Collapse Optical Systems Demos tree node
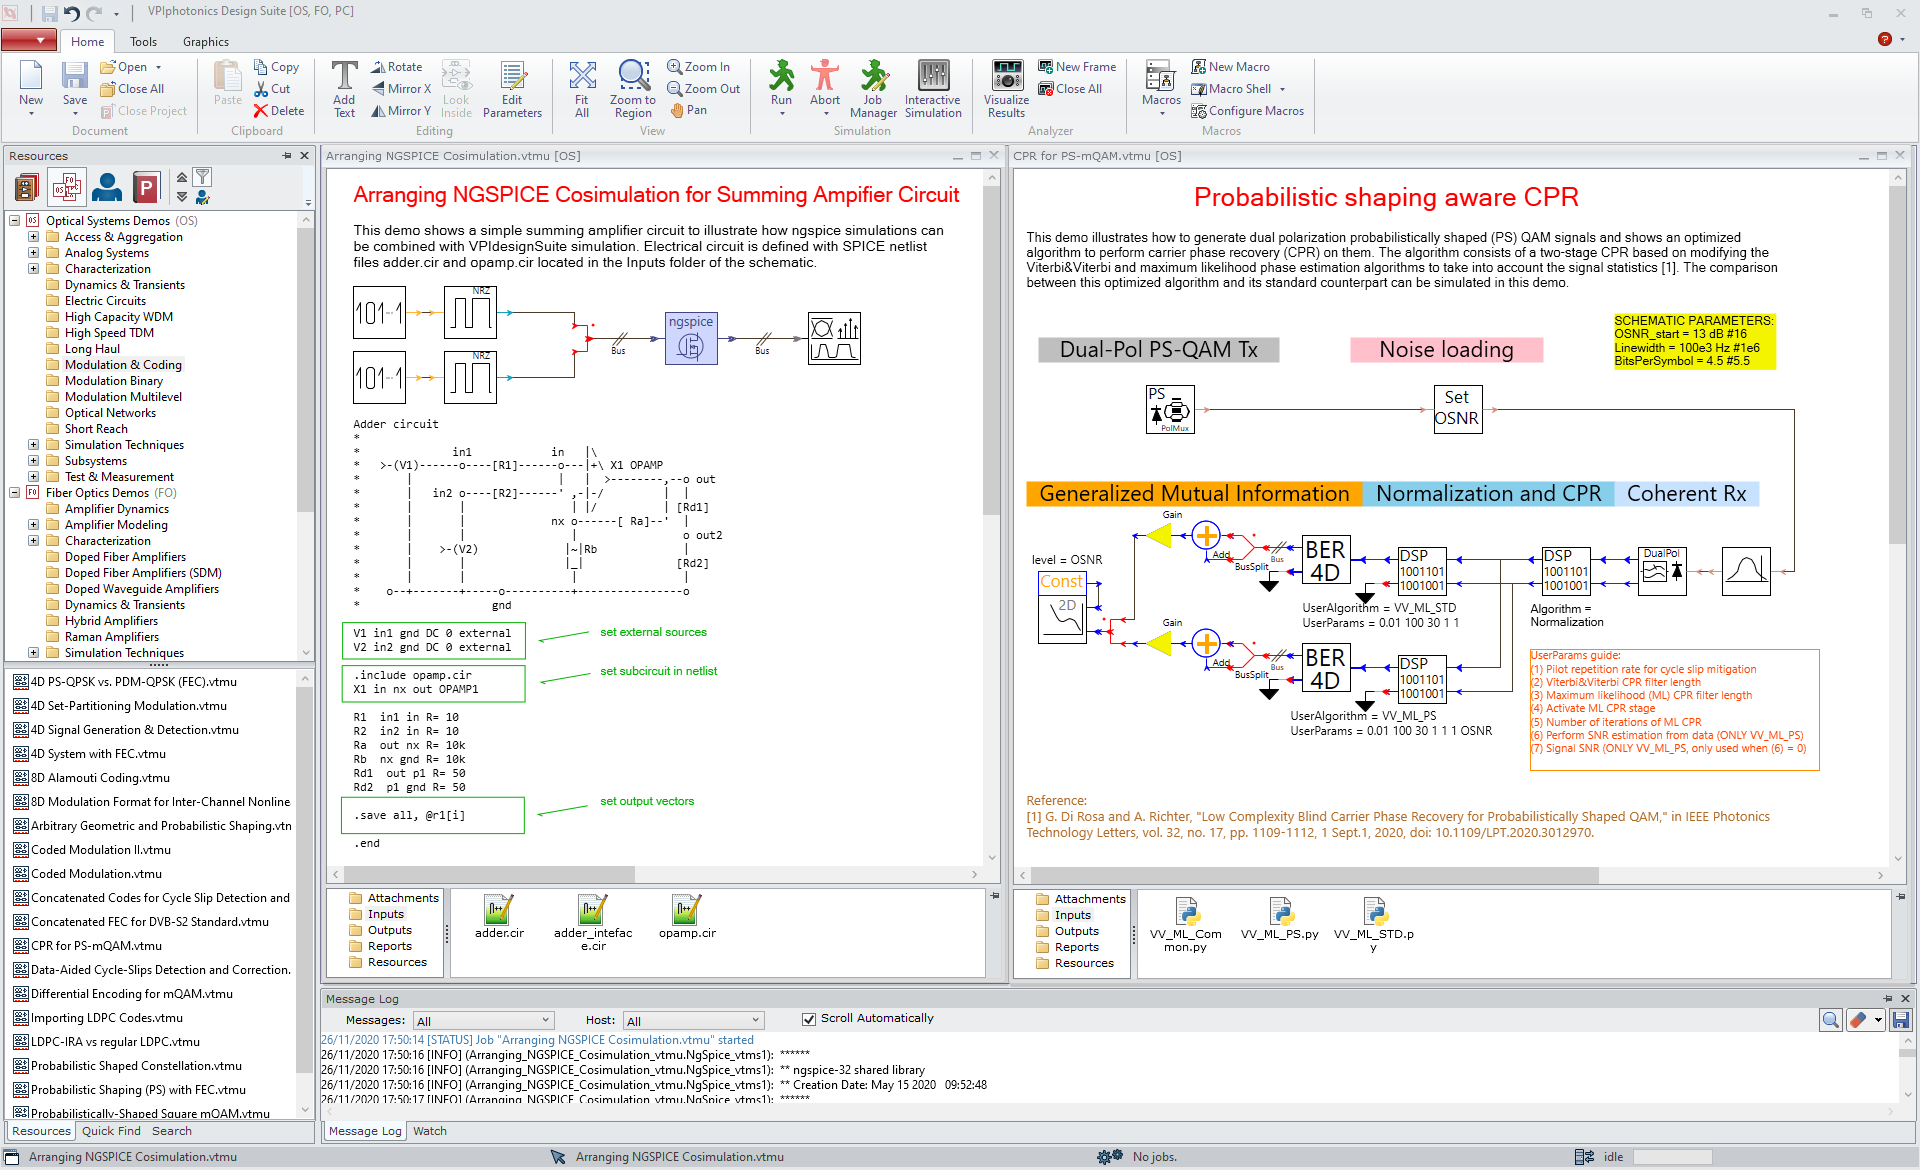The height and width of the screenshot is (1170, 1920). click(15, 221)
